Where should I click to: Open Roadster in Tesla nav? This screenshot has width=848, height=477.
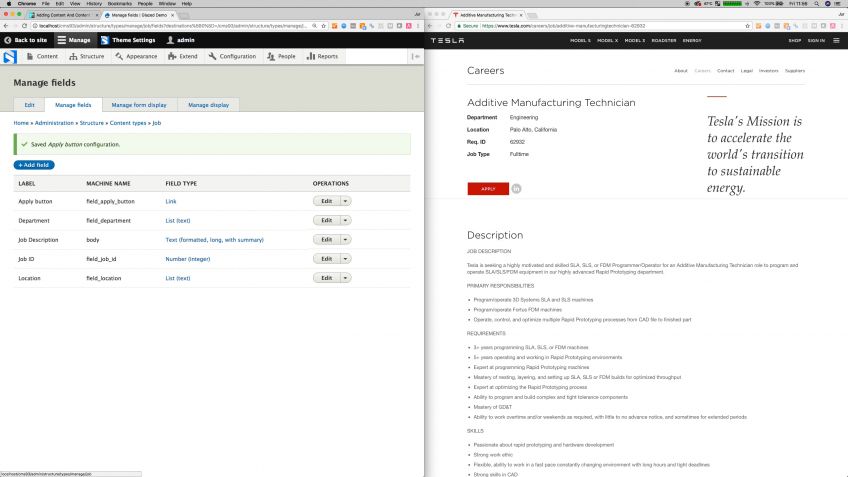point(664,41)
